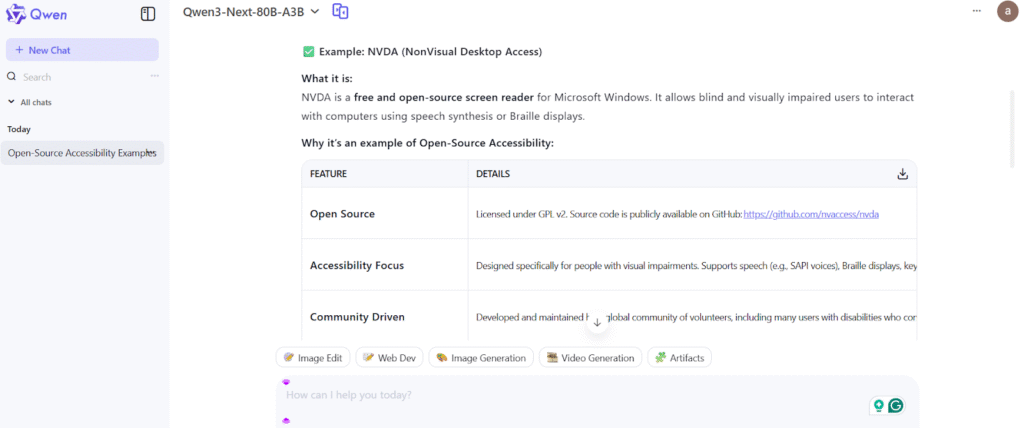Viewport: 1024px width, 428px height.
Task: Click the 'Open Source' table cell
Action: pos(385,214)
